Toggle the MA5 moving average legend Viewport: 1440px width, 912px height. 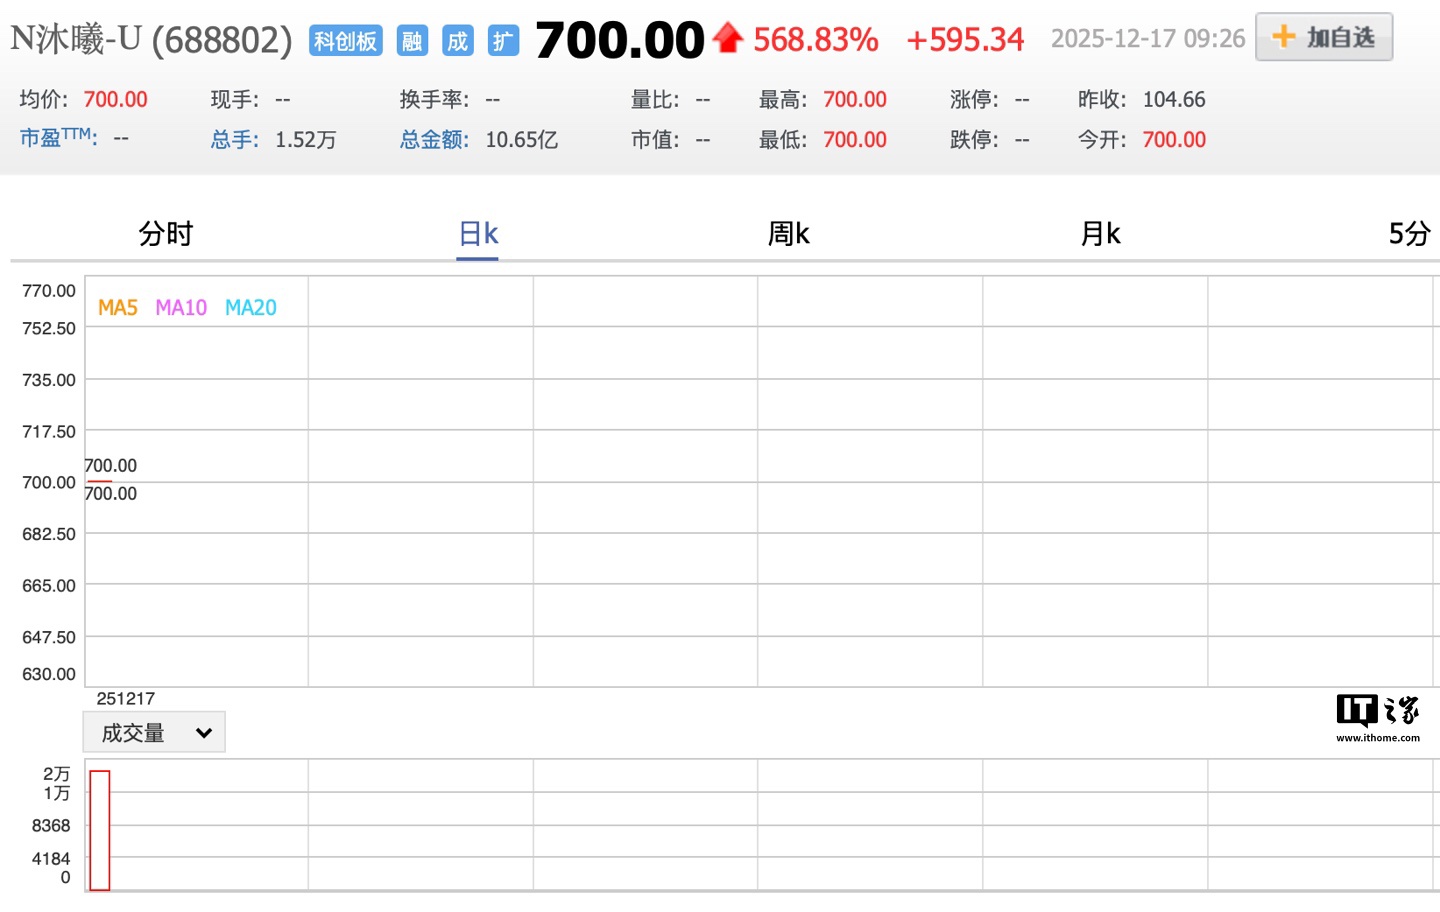(117, 307)
